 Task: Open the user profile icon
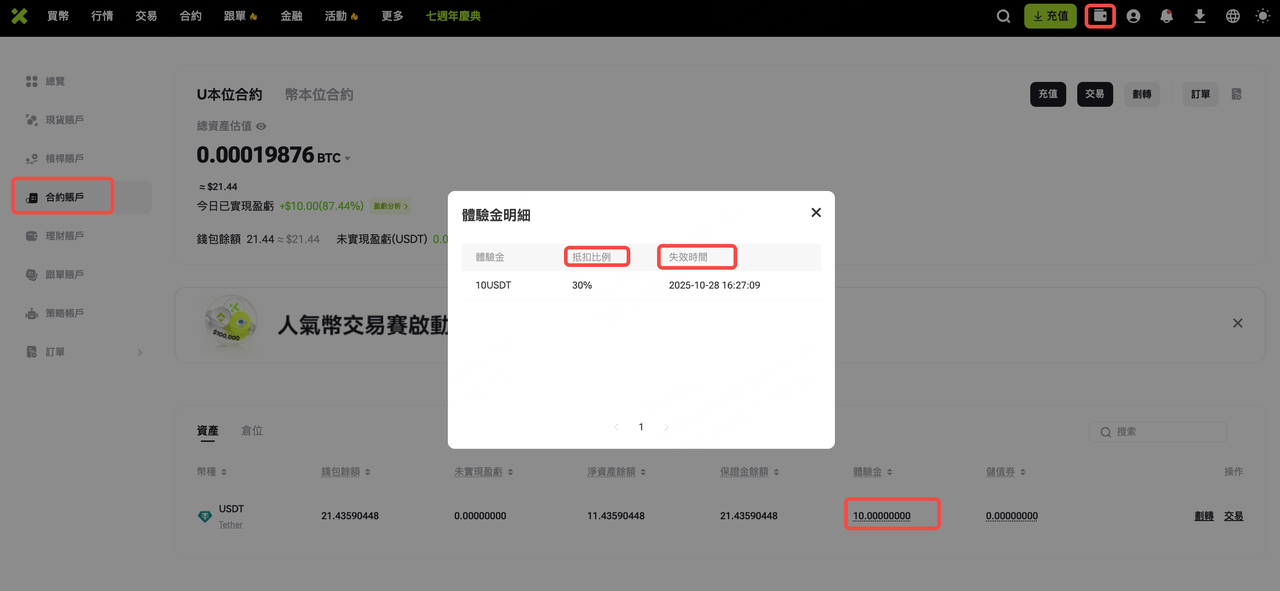click(1133, 16)
